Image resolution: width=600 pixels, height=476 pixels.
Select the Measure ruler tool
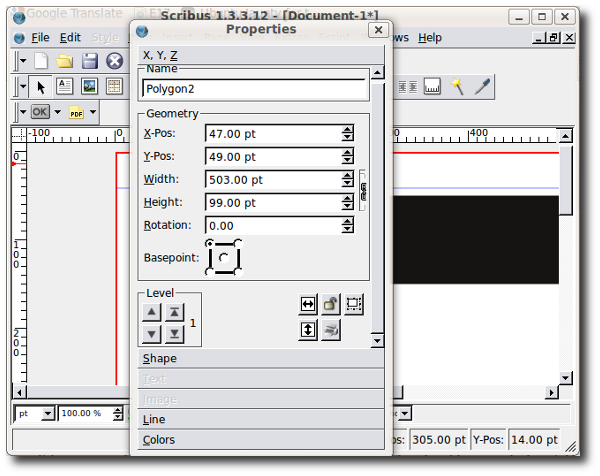(x=432, y=86)
